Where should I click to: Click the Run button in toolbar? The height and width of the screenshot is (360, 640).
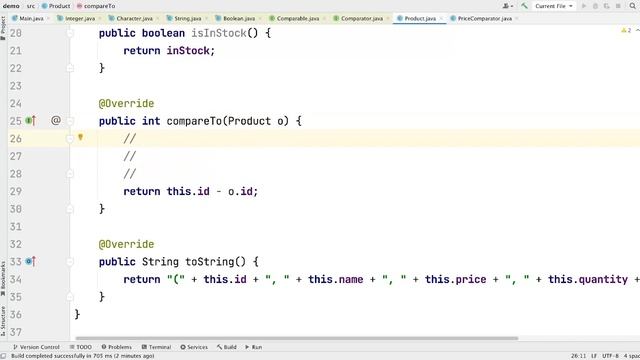click(584, 6)
